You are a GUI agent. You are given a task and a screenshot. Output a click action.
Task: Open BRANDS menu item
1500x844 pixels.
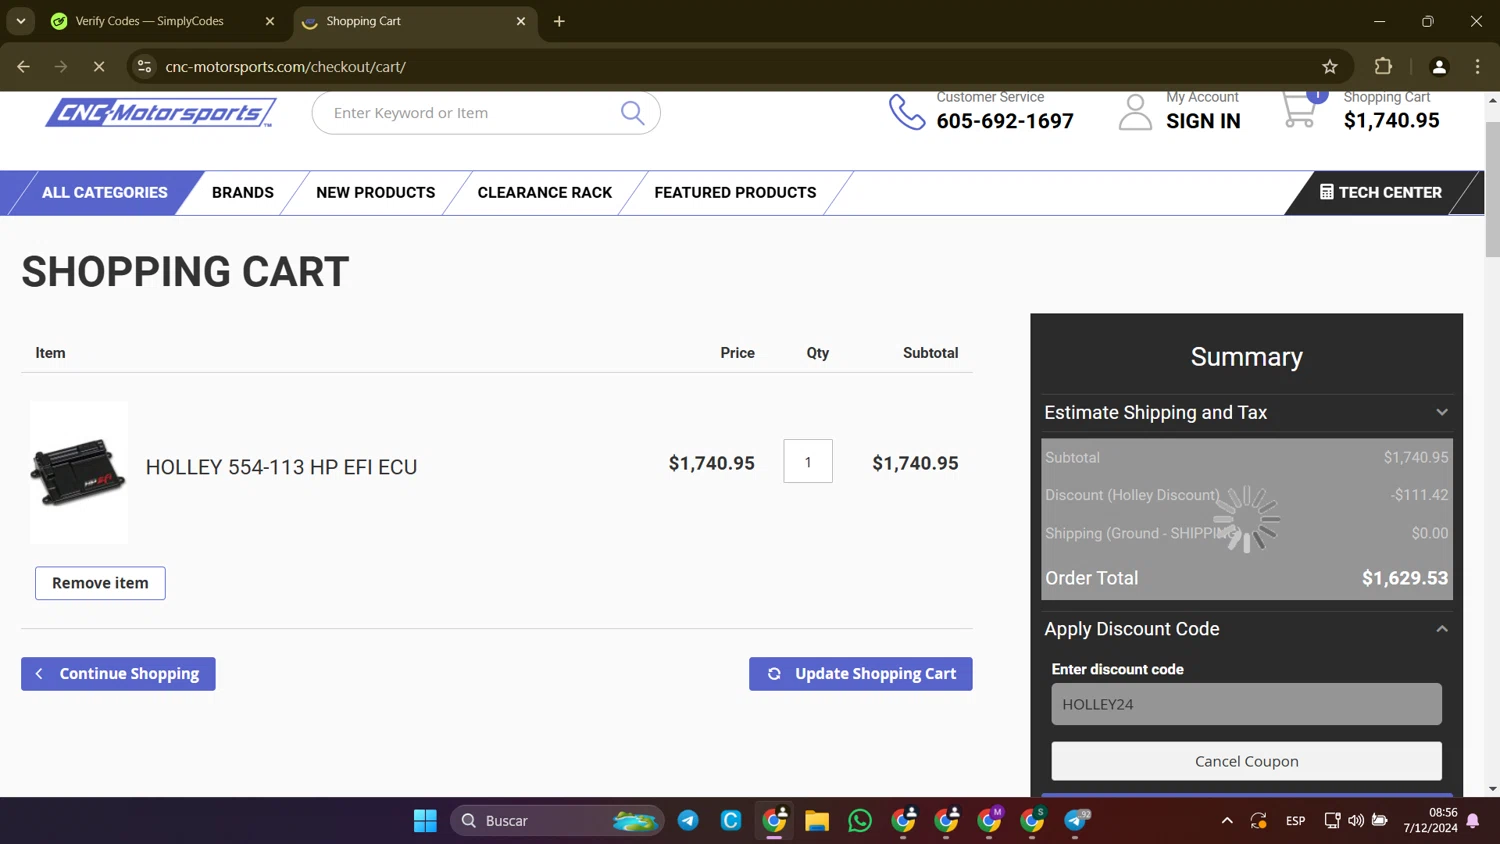243,193
